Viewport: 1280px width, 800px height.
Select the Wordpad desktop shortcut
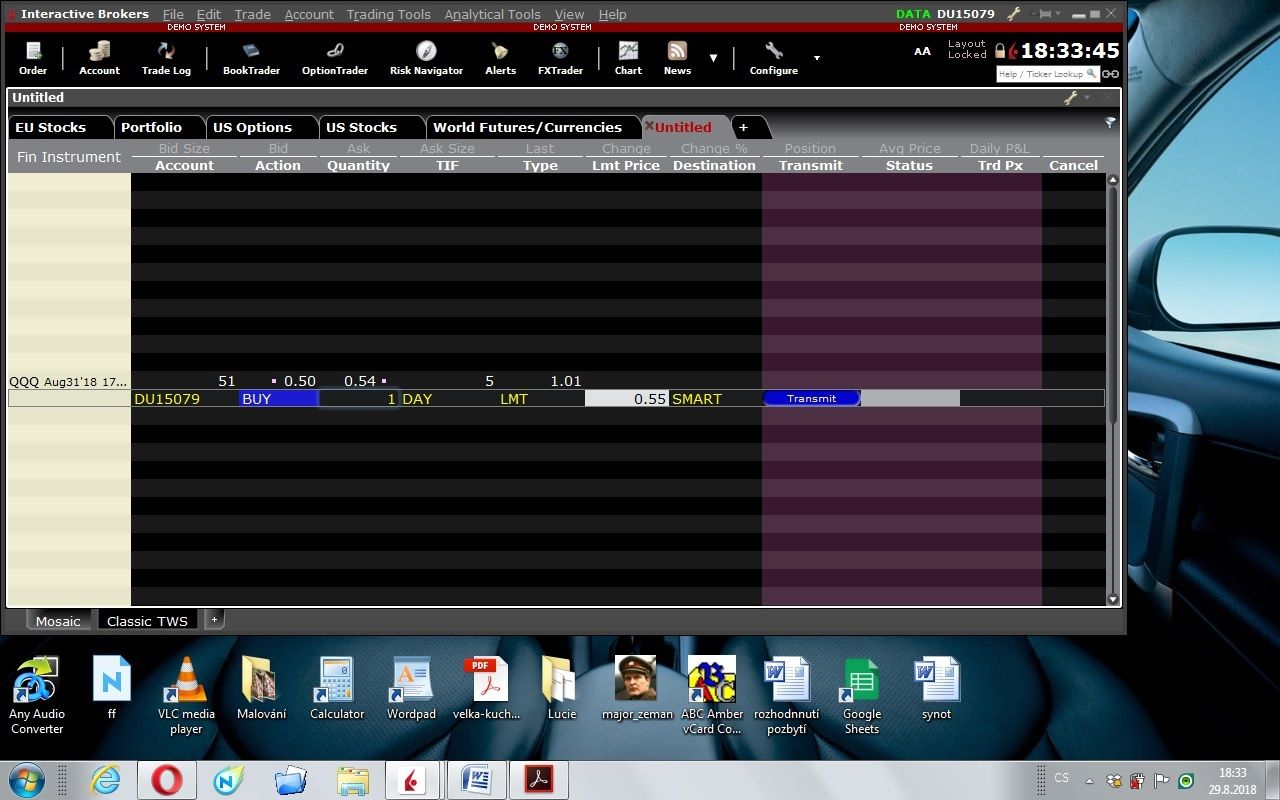click(x=411, y=688)
